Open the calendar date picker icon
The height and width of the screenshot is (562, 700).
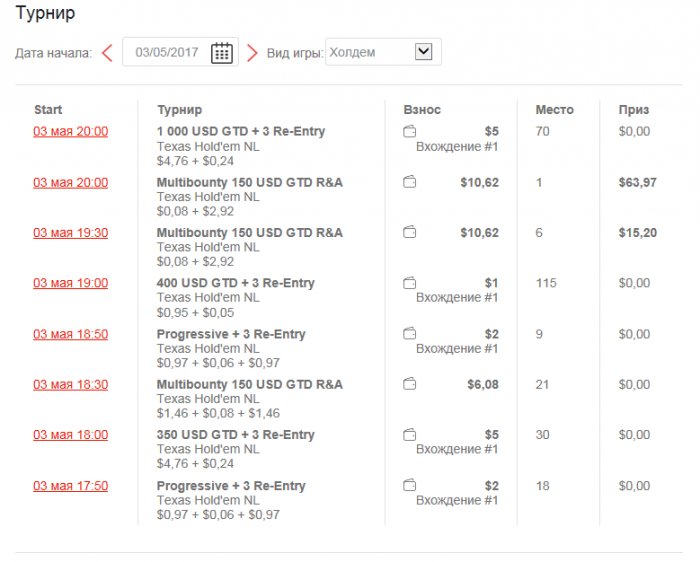coord(222,53)
